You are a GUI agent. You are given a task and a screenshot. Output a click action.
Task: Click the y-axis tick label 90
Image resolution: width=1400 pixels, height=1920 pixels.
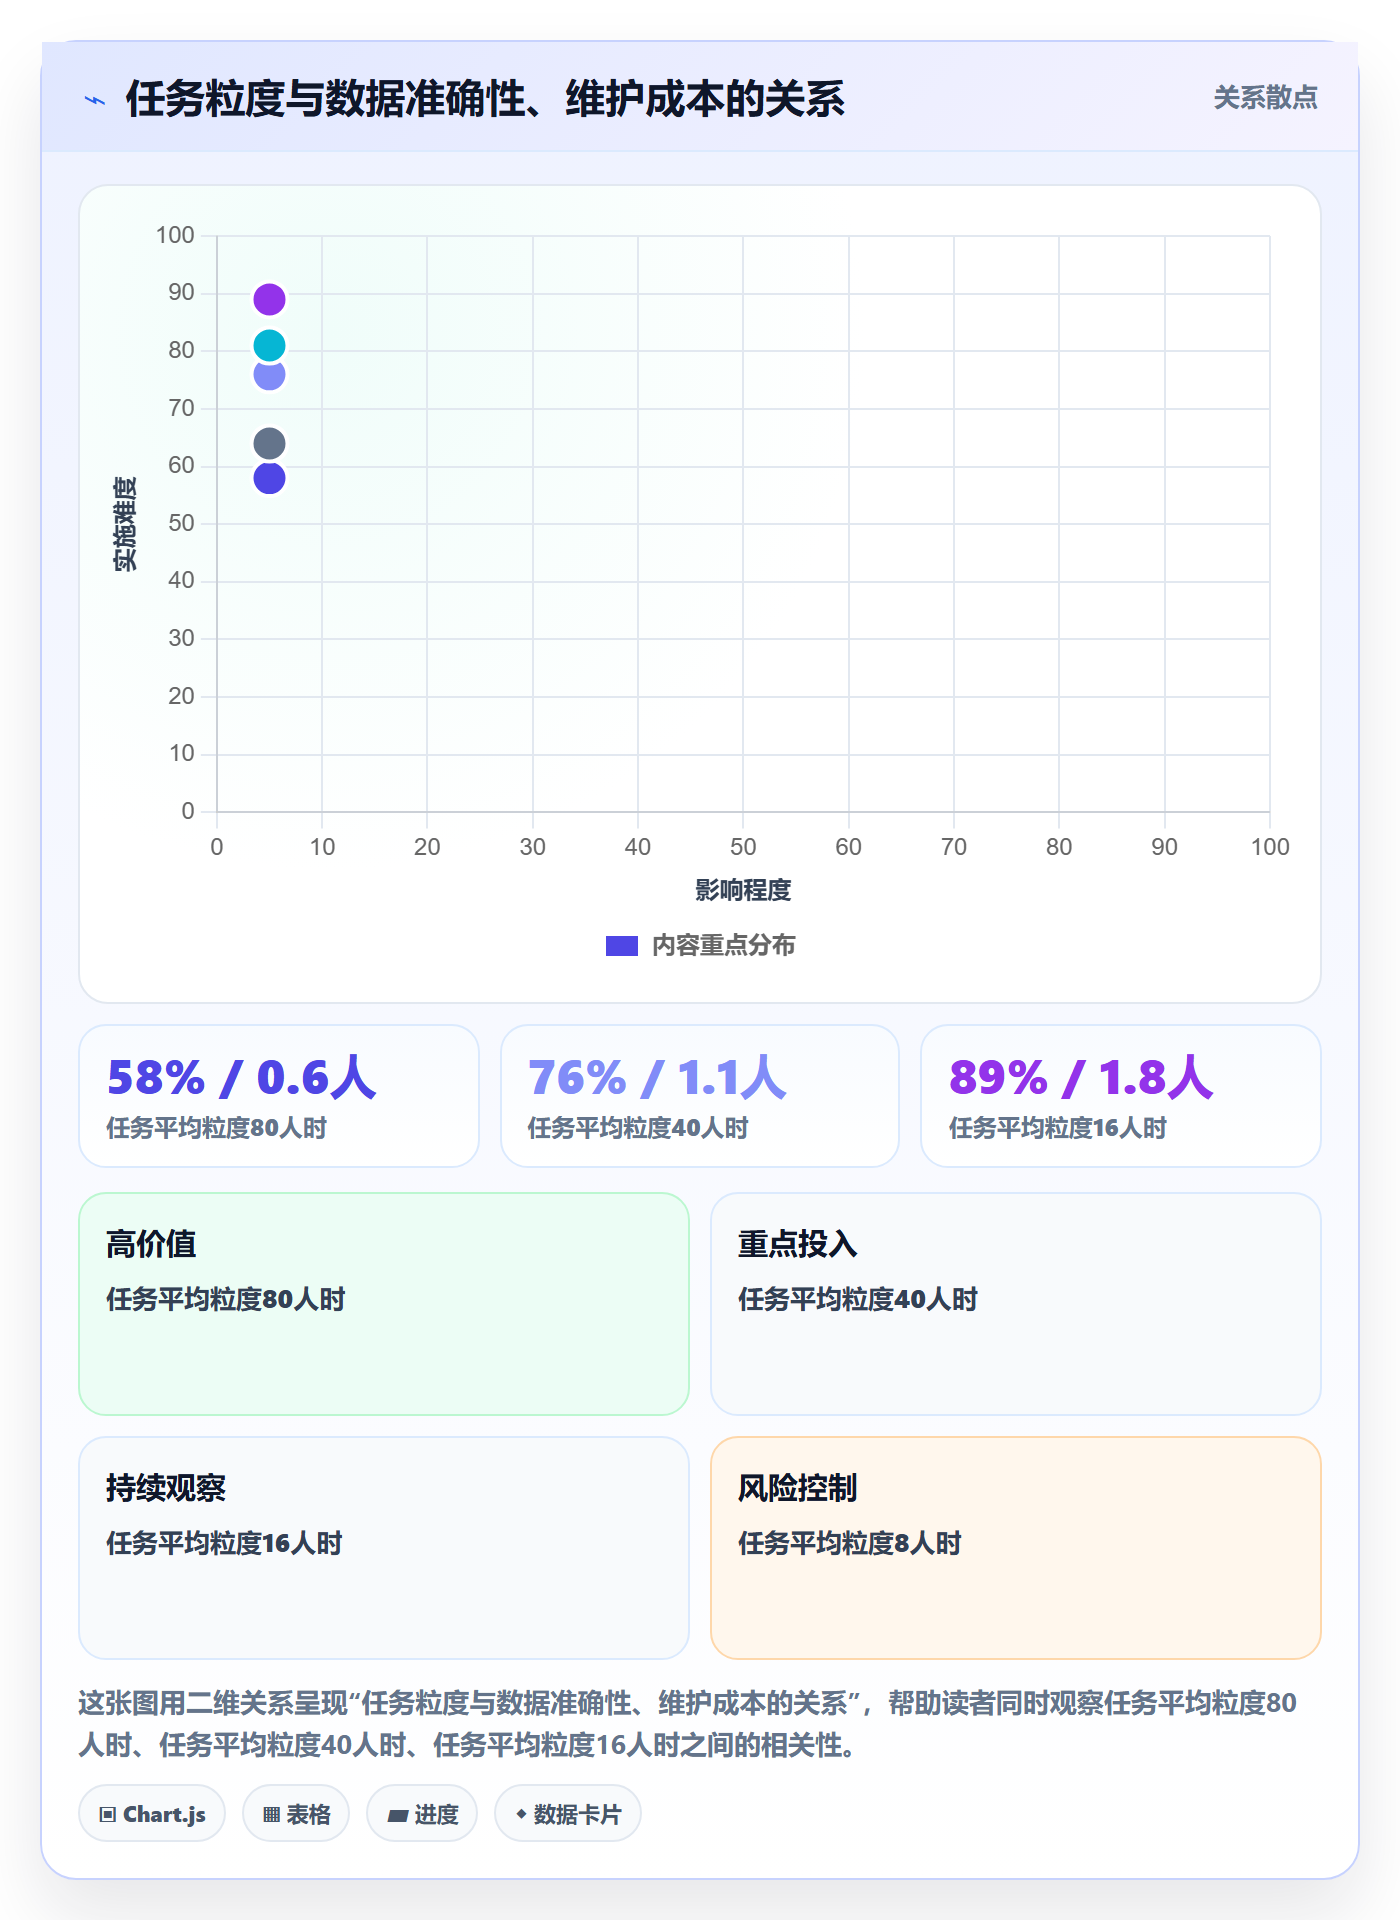[181, 292]
